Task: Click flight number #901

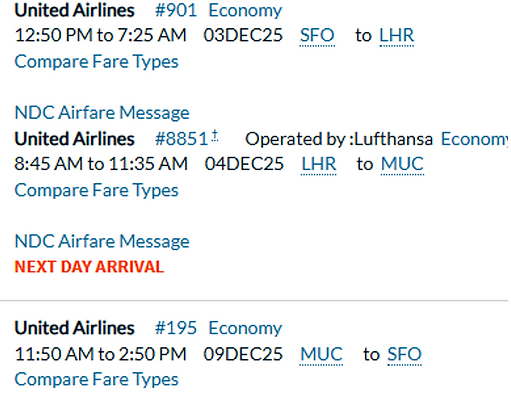Action: (x=176, y=11)
